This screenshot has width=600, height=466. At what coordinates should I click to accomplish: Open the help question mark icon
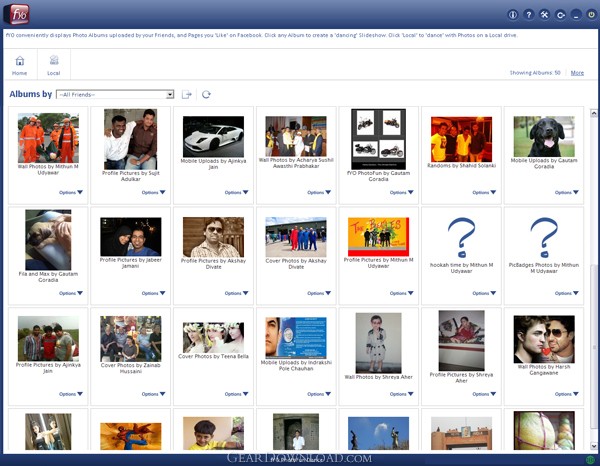tap(528, 15)
